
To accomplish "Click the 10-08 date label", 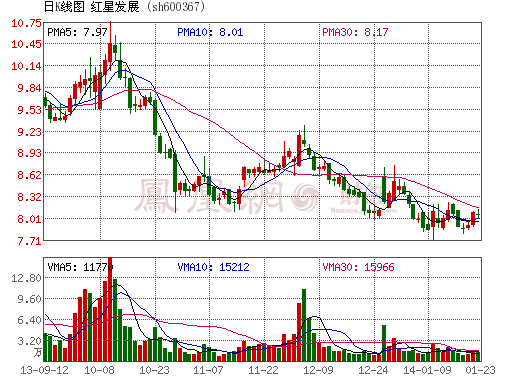I will pos(99,370).
